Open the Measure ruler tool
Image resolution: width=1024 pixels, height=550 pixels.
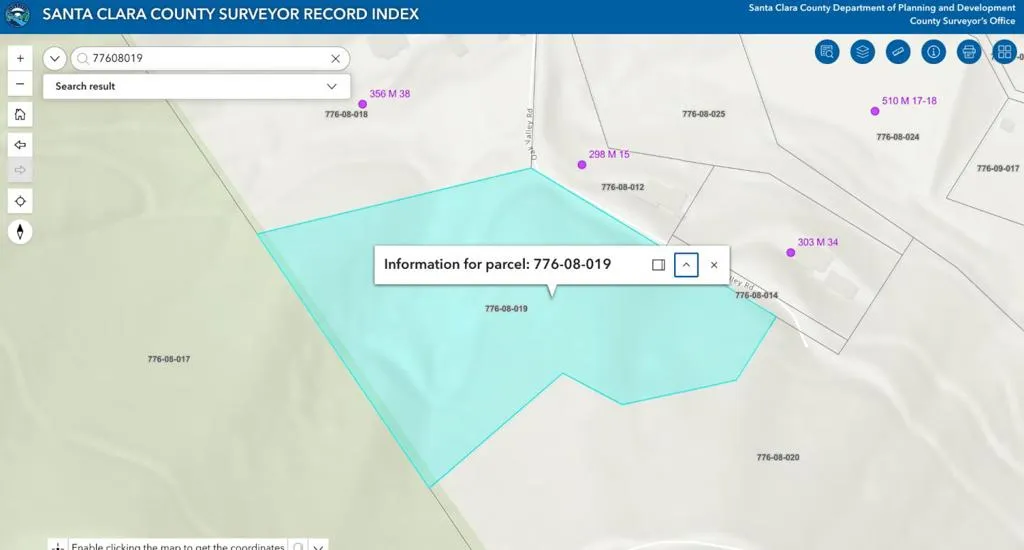[898, 52]
